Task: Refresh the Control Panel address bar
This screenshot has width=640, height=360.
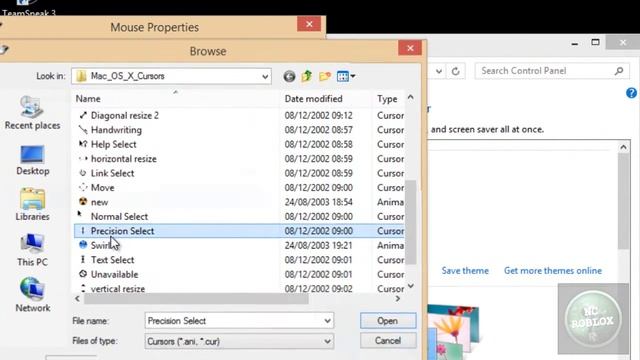Action: click(x=456, y=71)
